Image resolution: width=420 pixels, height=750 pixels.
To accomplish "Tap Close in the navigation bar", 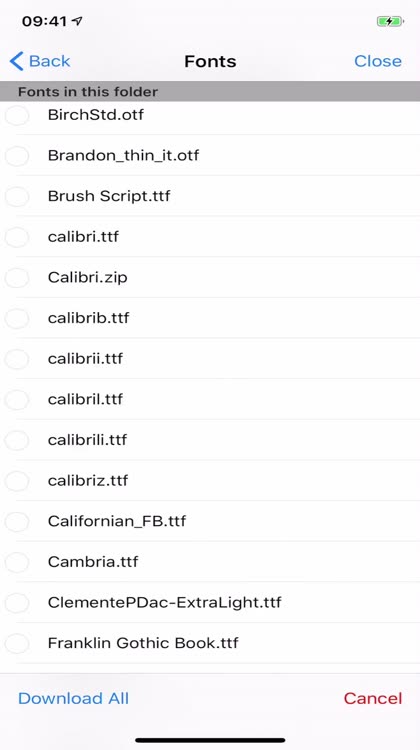I will [x=378, y=61].
